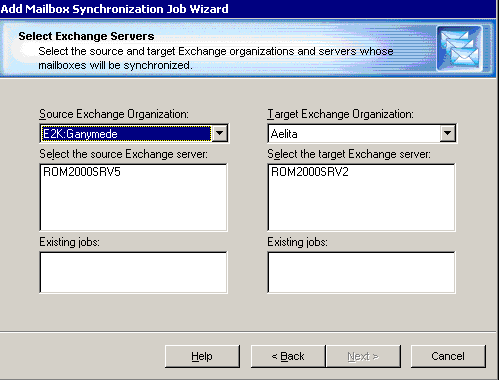500x380 pixels.
Task: Click the source Existing jobs list
Action: coord(133,272)
